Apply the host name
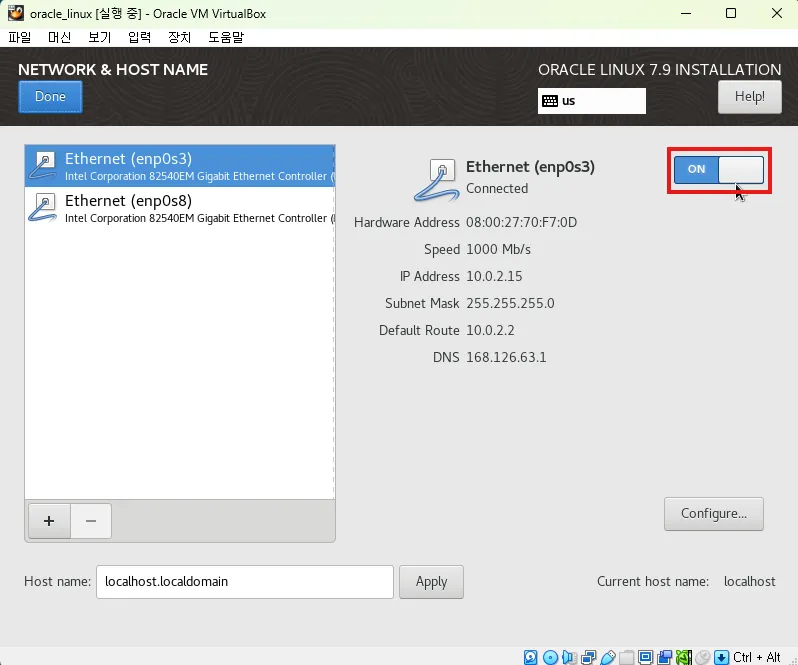The height and width of the screenshot is (665, 798). 431,582
